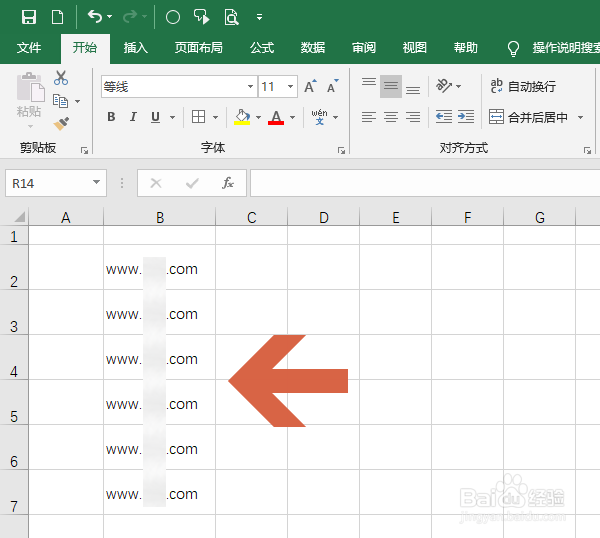Image resolution: width=600 pixels, height=538 pixels.
Task: Click the Save icon in quick access toolbar
Action: coord(29,17)
